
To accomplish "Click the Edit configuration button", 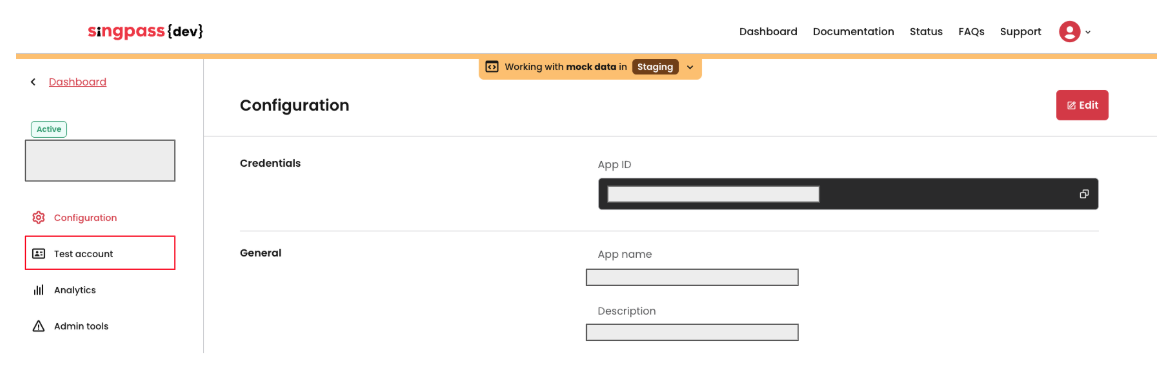I will 1082,105.
